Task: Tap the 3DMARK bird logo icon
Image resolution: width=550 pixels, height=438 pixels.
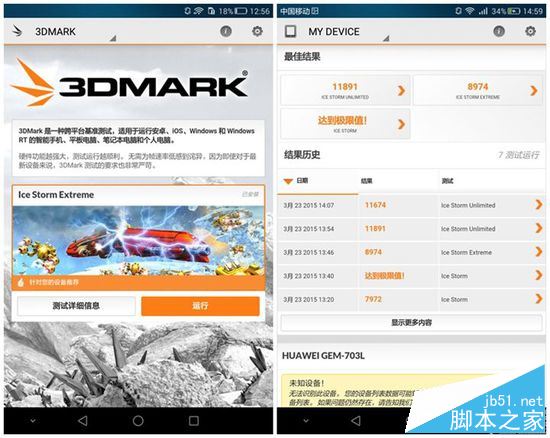Action: [17, 31]
